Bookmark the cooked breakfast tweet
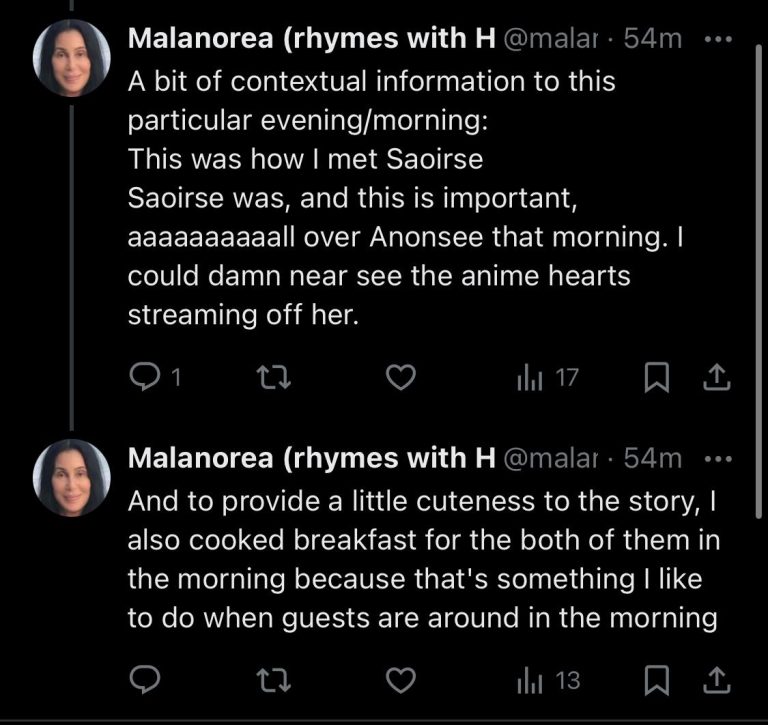 (655, 680)
